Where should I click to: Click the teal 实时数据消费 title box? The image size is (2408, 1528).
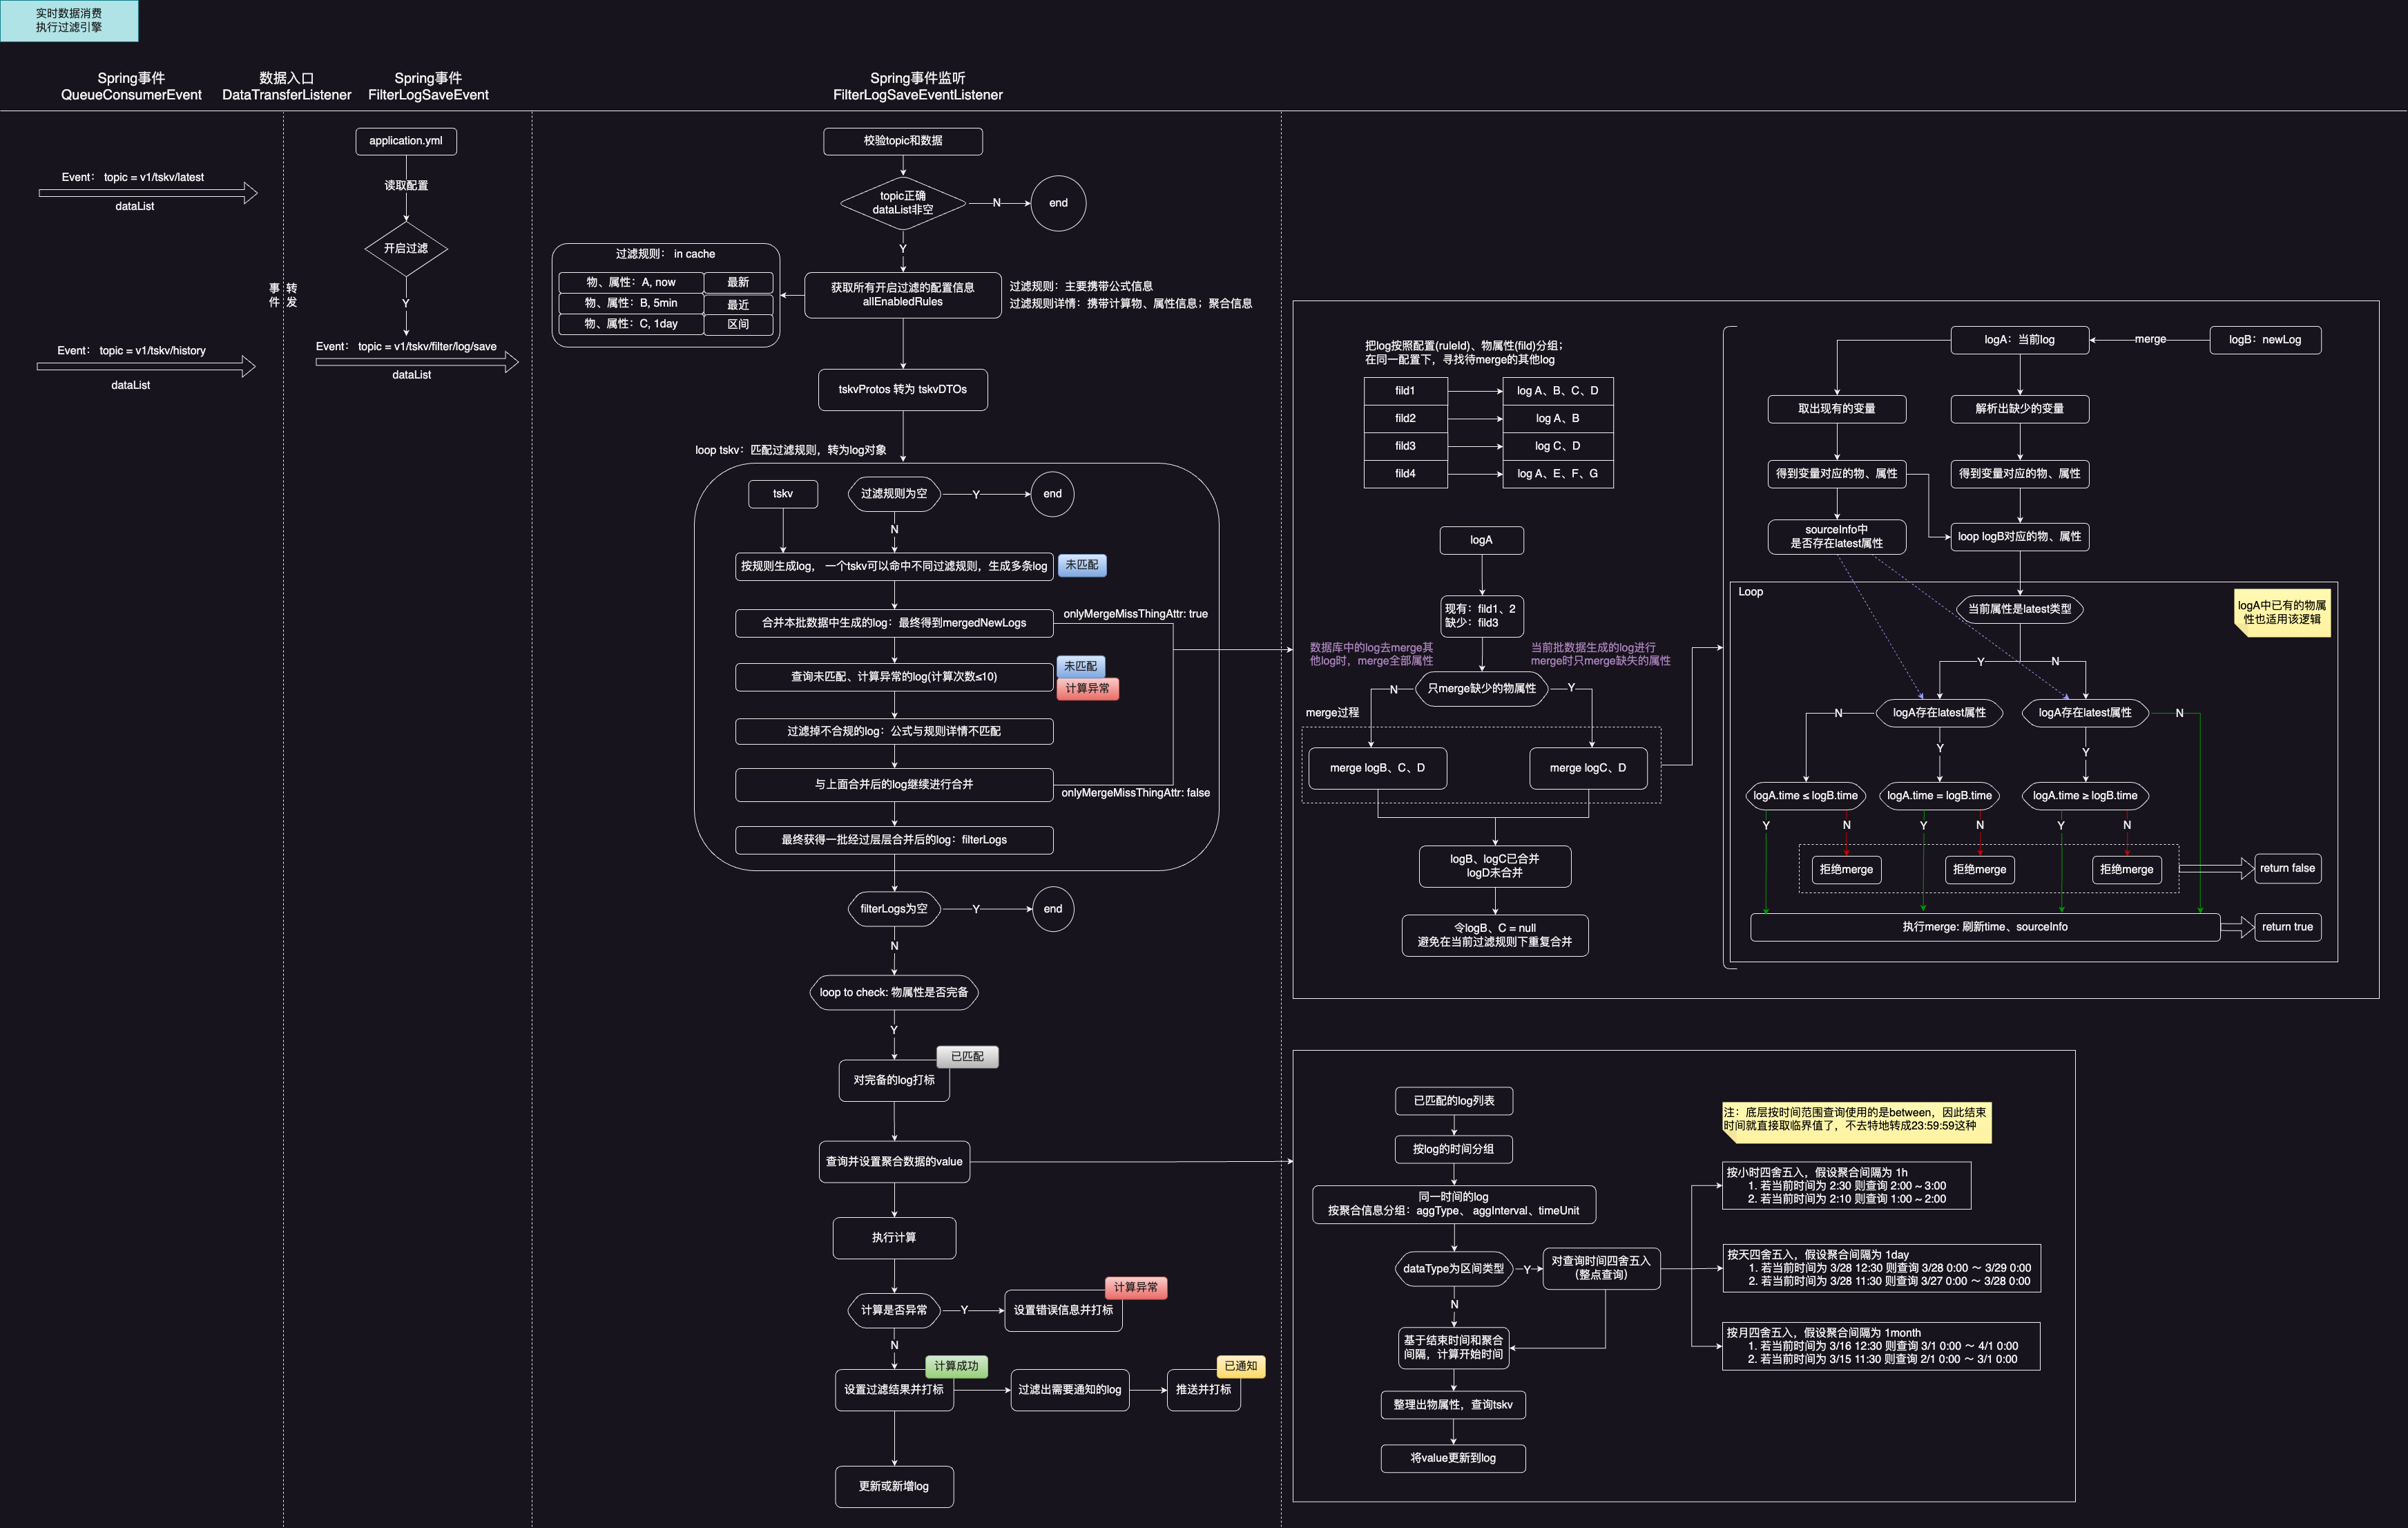click(x=69, y=20)
